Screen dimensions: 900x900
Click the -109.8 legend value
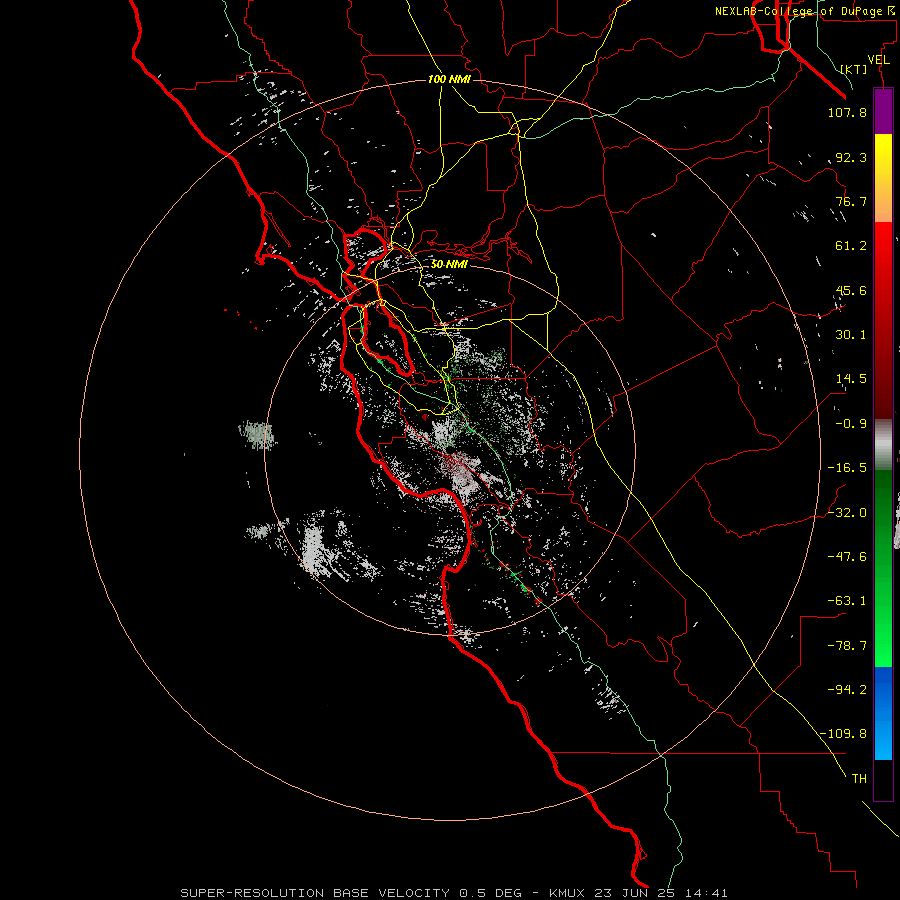pyautogui.click(x=843, y=734)
